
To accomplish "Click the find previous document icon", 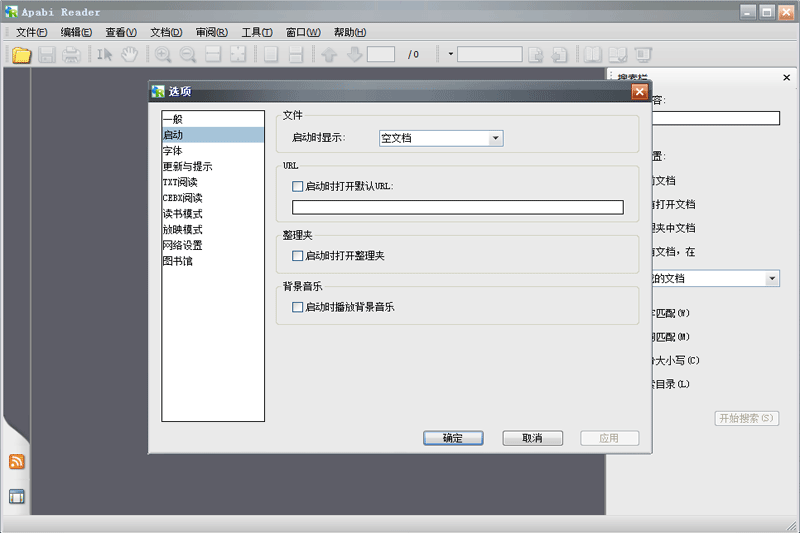I will pyautogui.click(x=560, y=55).
